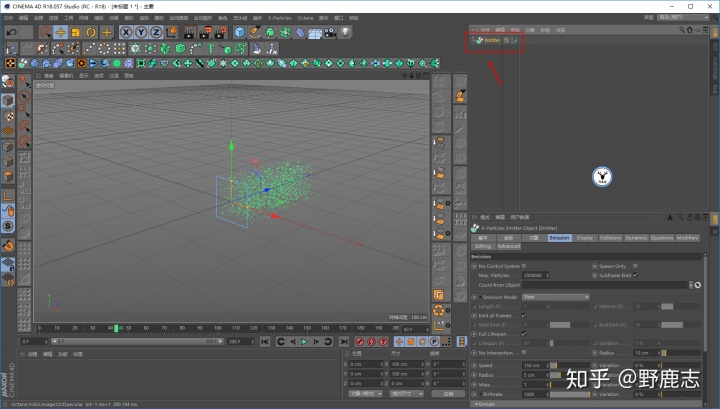Uncheck the Subframe Emit checkbox
The height and width of the screenshot is (409, 720).
click(636, 275)
